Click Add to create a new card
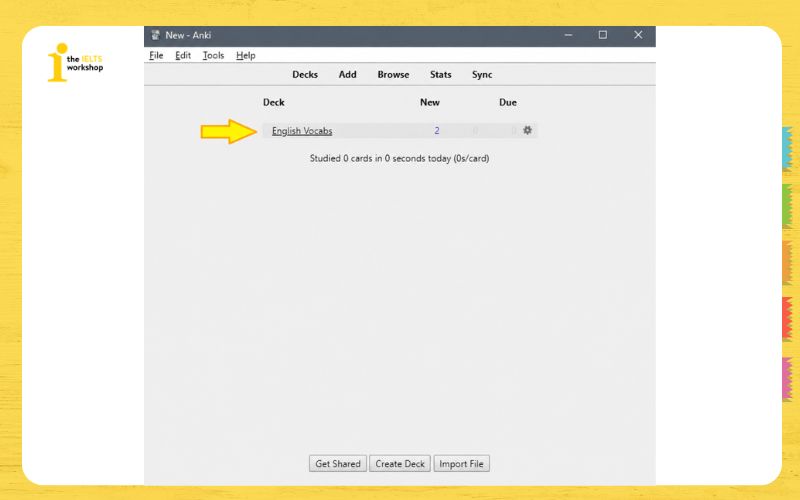The image size is (800, 500). click(x=347, y=74)
